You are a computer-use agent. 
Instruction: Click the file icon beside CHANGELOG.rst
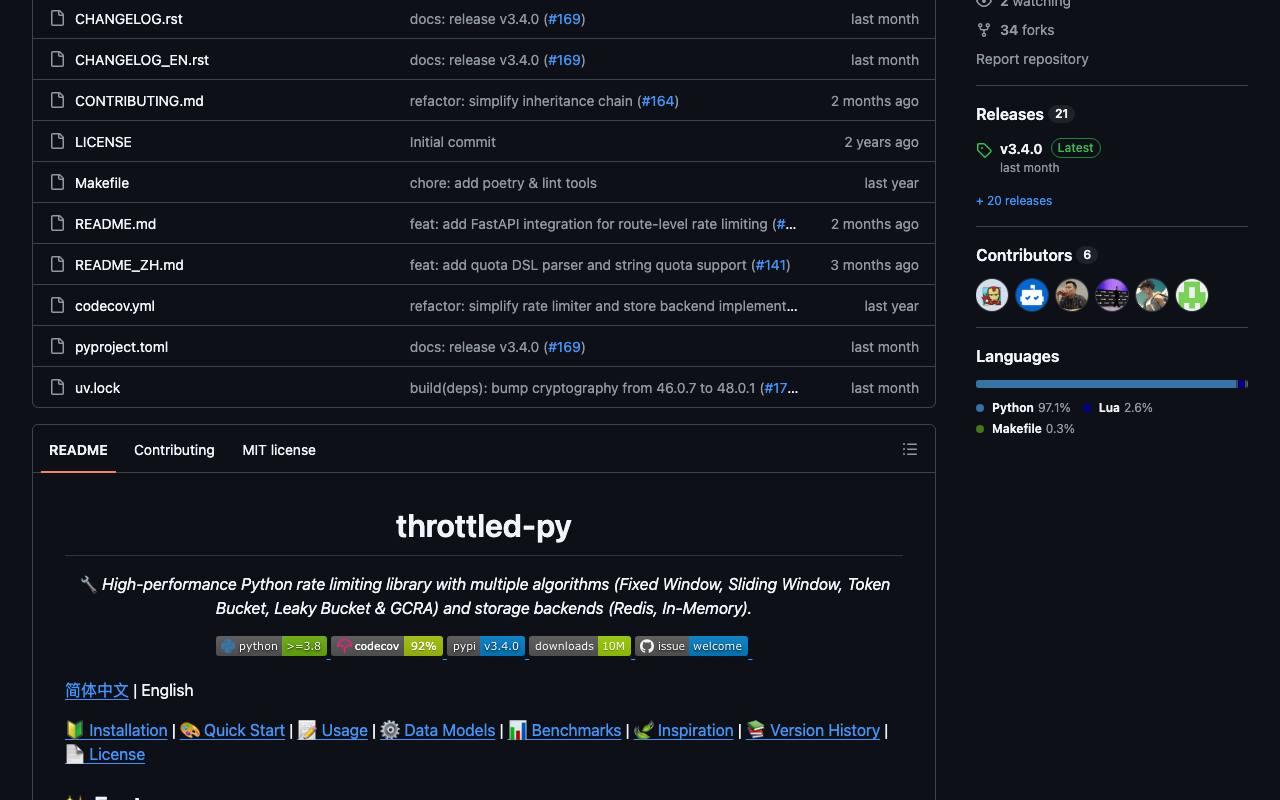58,19
